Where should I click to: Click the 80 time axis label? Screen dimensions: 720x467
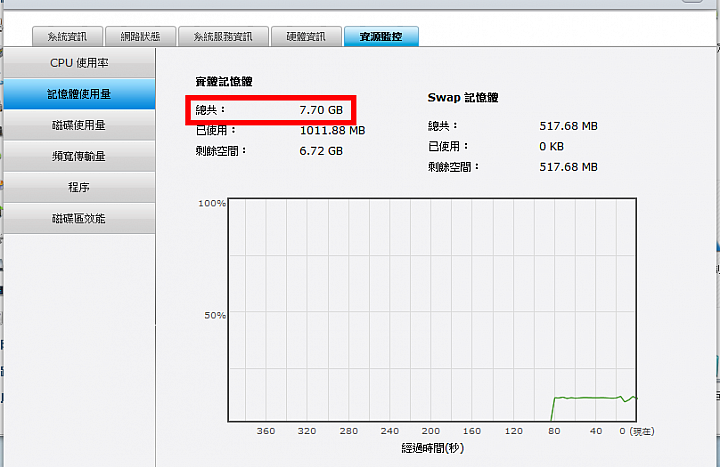(x=554, y=431)
